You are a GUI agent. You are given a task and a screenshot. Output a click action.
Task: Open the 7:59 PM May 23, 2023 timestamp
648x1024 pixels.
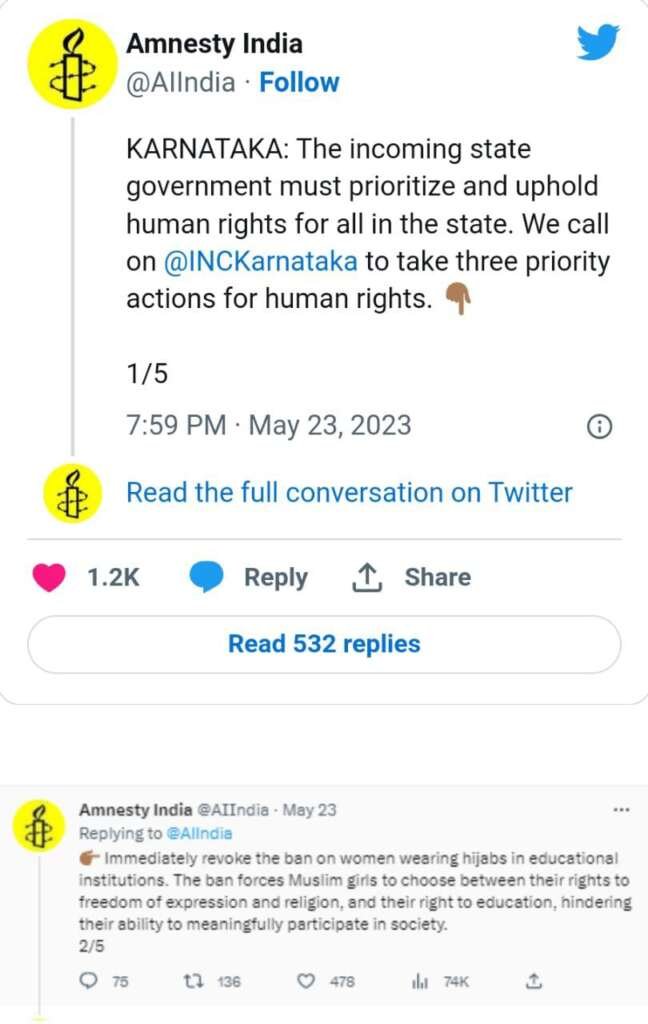coord(268,425)
